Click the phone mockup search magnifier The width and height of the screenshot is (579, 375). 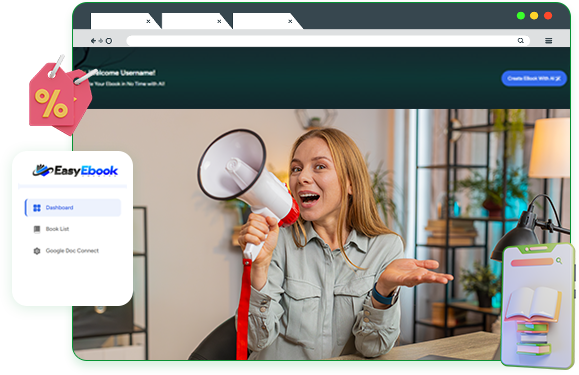click(x=559, y=261)
